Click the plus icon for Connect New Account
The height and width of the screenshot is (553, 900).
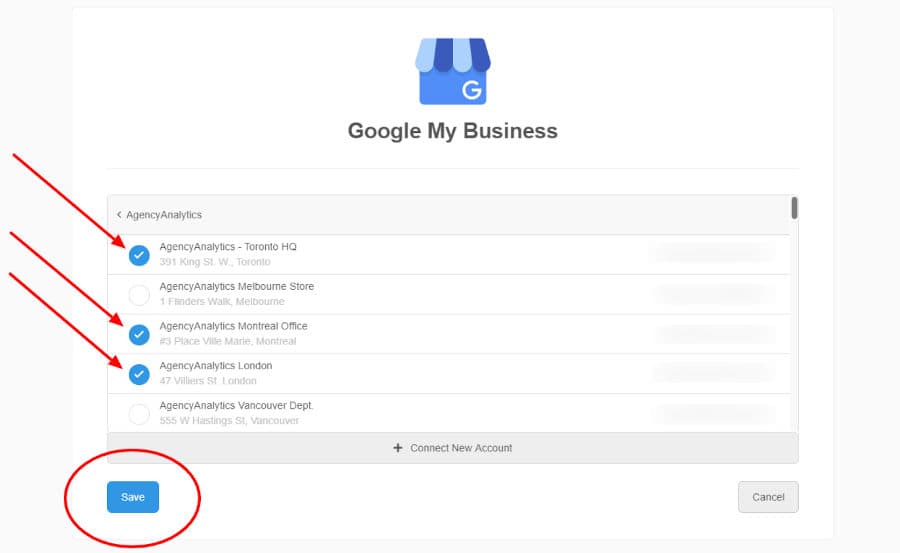(398, 448)
